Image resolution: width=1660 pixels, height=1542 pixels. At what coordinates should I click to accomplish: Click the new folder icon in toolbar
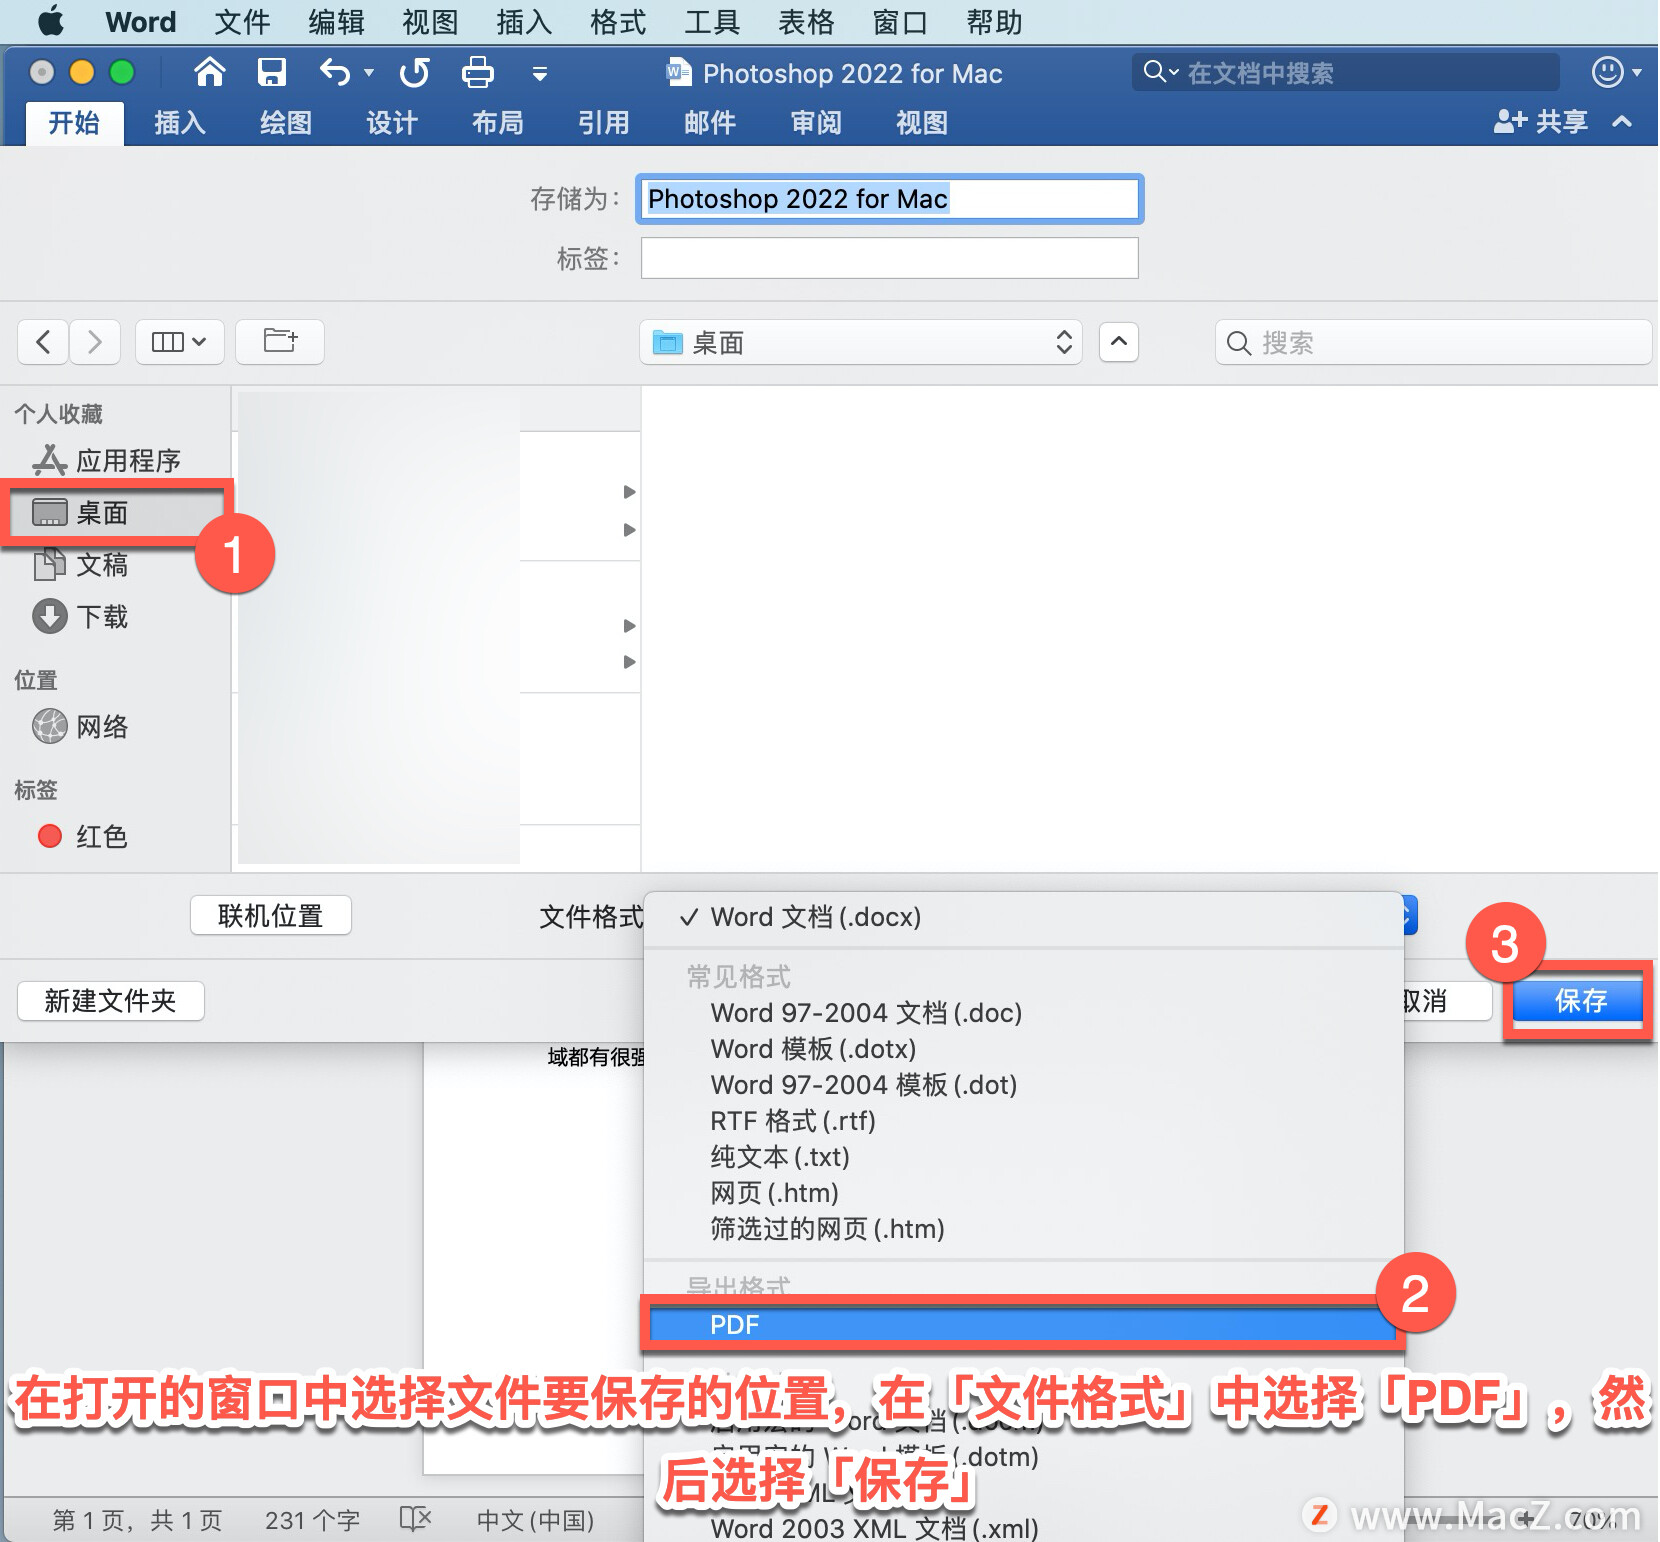pyautogui.click(x=280, y=342)
